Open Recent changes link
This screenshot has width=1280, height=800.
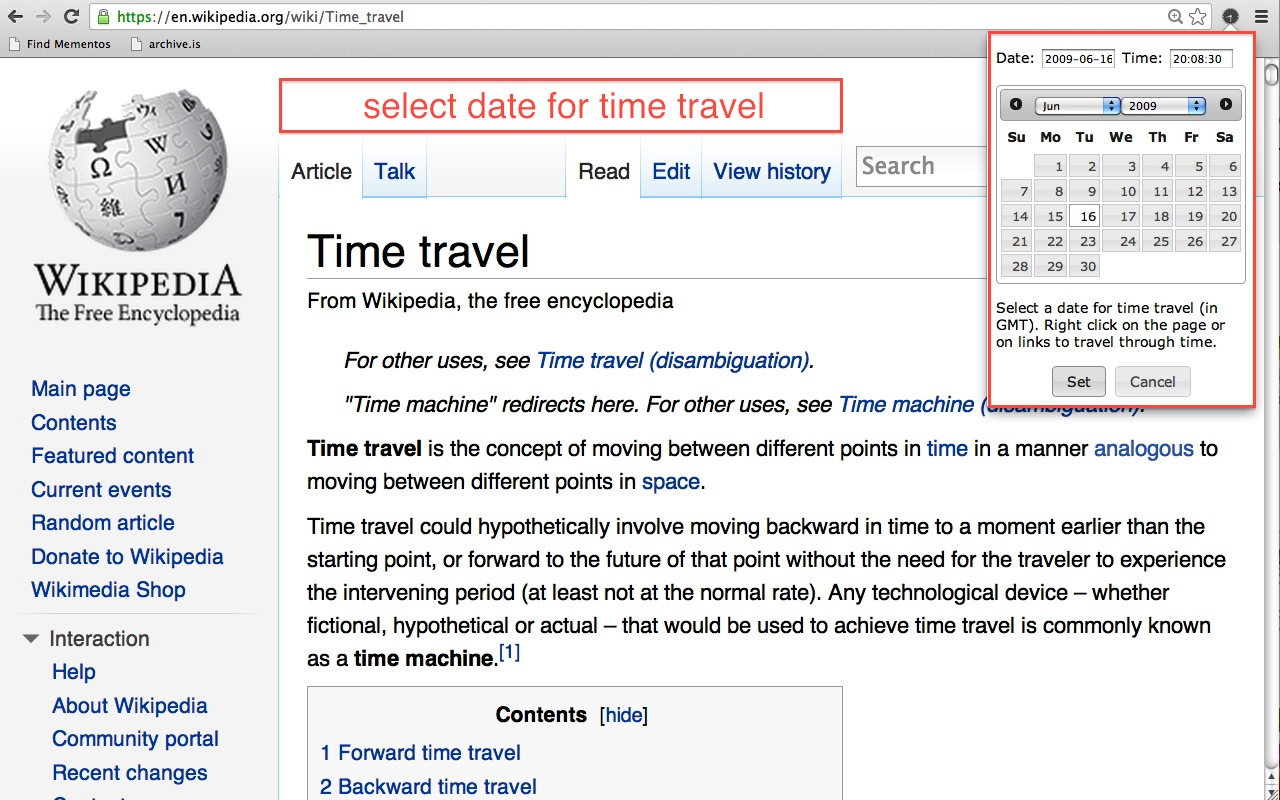tap(130, 773)
